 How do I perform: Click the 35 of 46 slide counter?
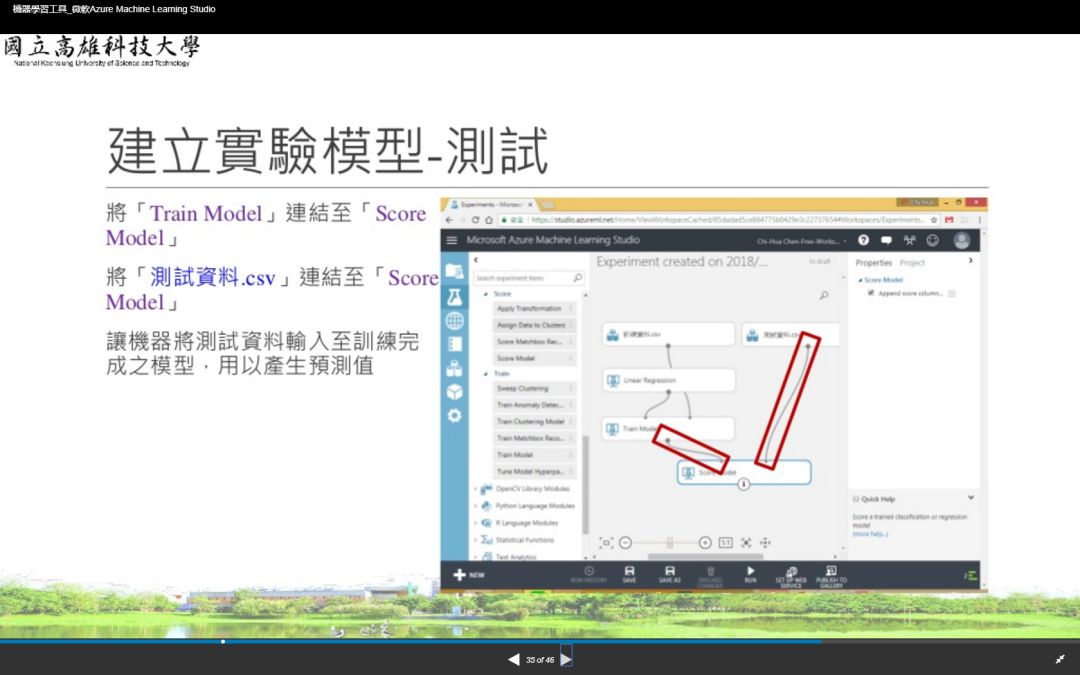click(540, 660)
